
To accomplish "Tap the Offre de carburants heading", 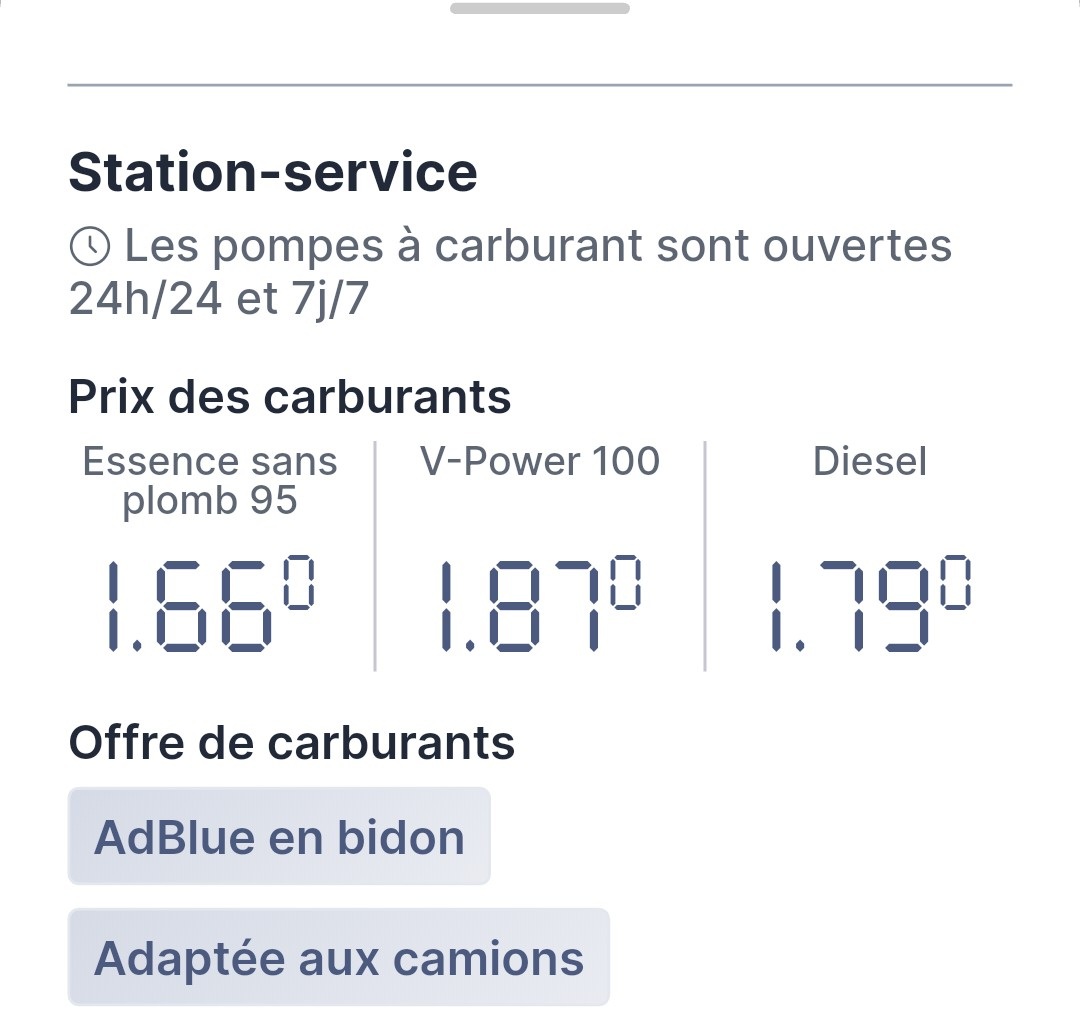I will click(291, 743).
